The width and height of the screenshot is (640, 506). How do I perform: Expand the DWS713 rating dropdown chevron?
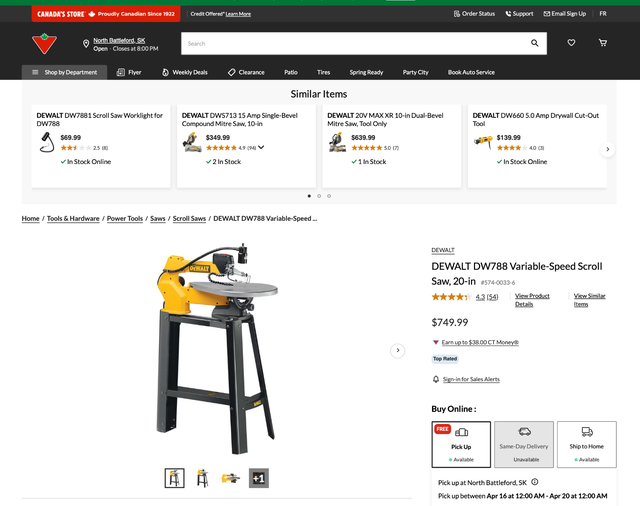click(x=261, y=147)
